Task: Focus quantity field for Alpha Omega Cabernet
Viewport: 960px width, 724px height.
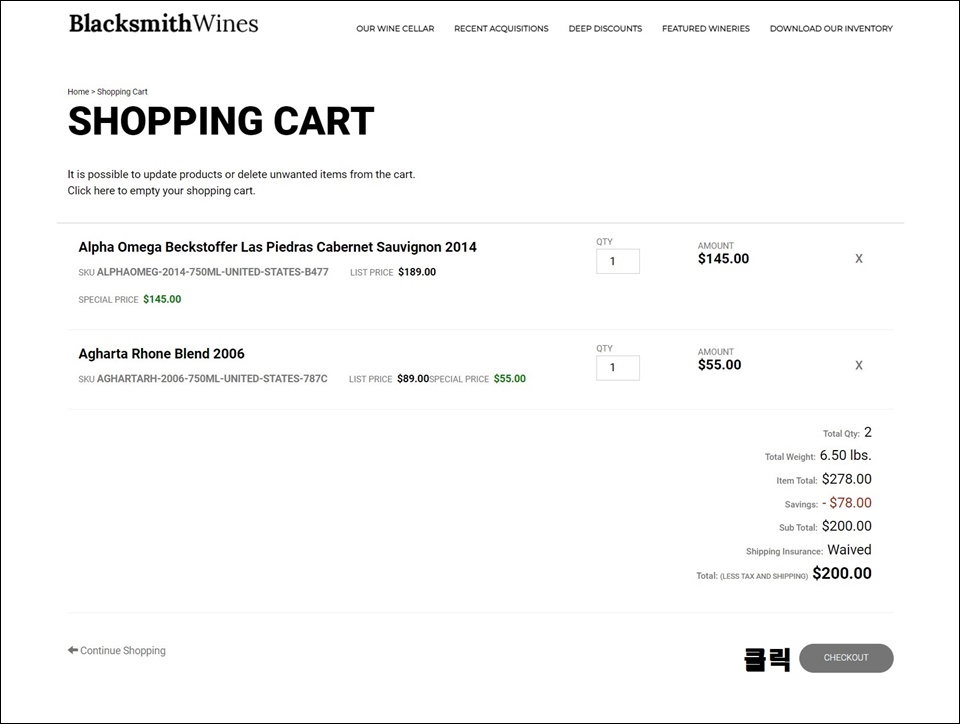Action: [618, 261]
